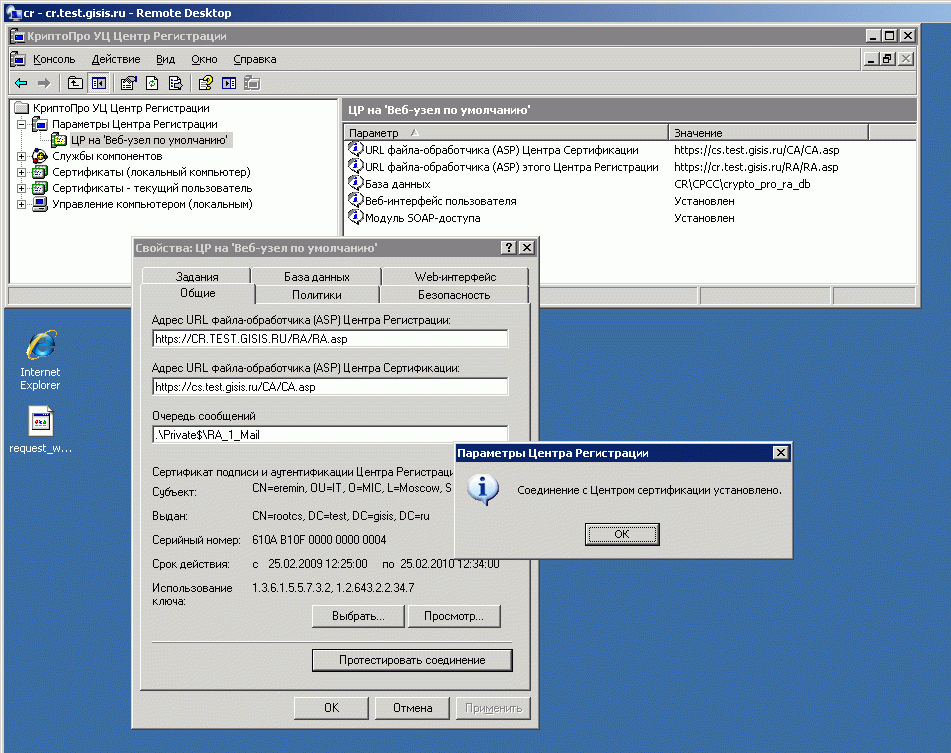The width and height of the screenshot is (951, 753).
Task: Click the Параметры Центра Регистрации node icon
Action: (x=40, y=124)
